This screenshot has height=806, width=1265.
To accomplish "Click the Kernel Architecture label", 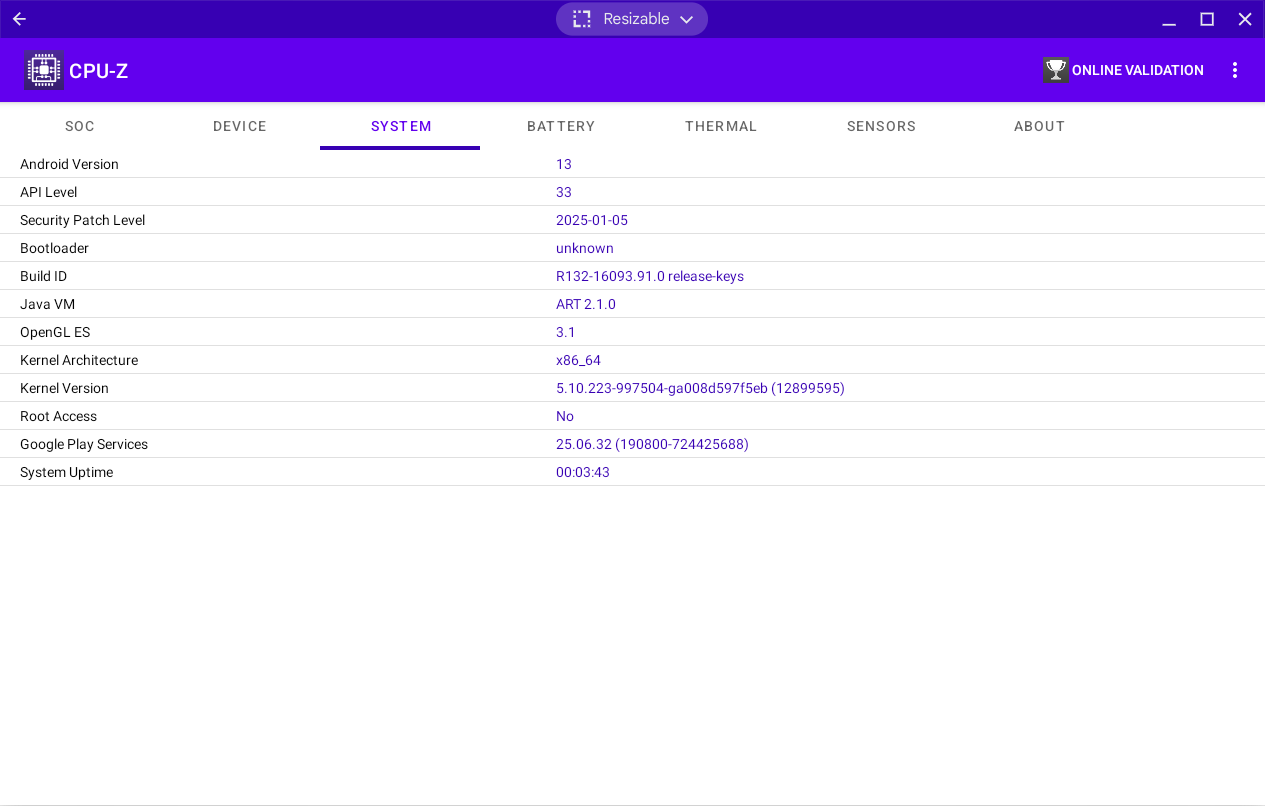I will 79,360.
